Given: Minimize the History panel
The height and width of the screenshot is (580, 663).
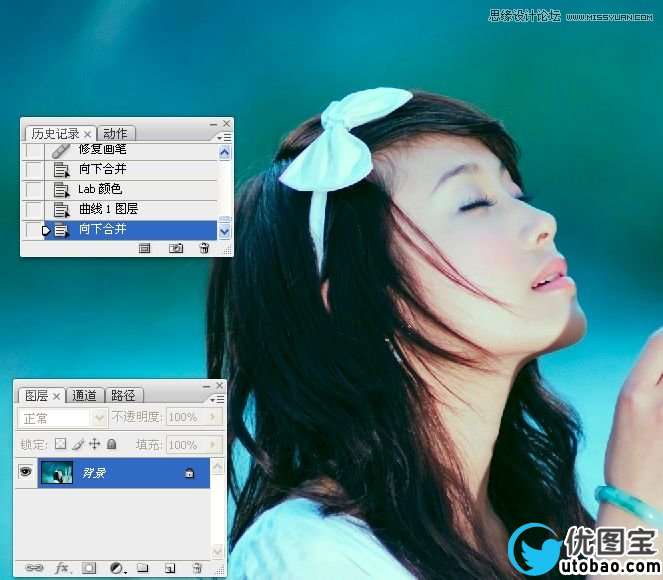Looking at the screenshot, I should [213, 124].
